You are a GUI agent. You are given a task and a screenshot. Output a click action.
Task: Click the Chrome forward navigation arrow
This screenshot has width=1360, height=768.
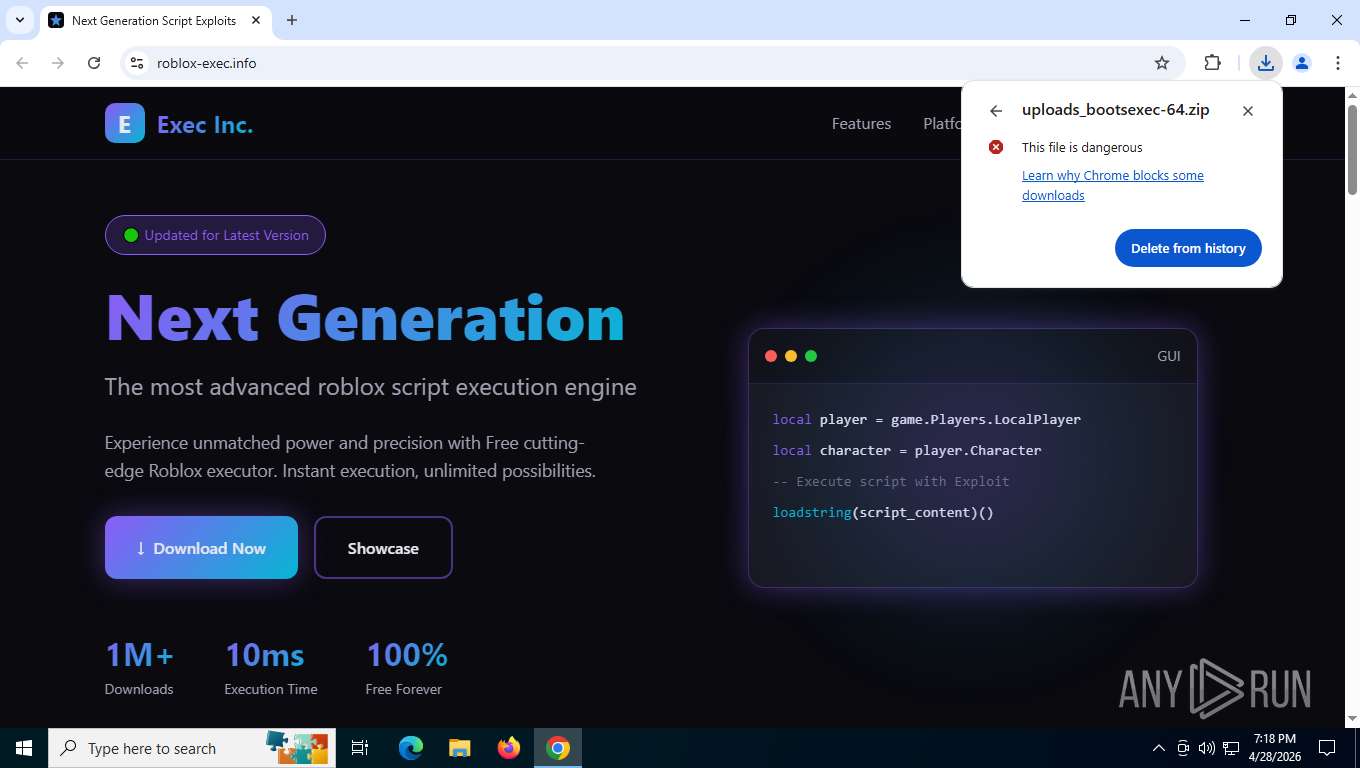pyautogui.click(x=58, y=63)
